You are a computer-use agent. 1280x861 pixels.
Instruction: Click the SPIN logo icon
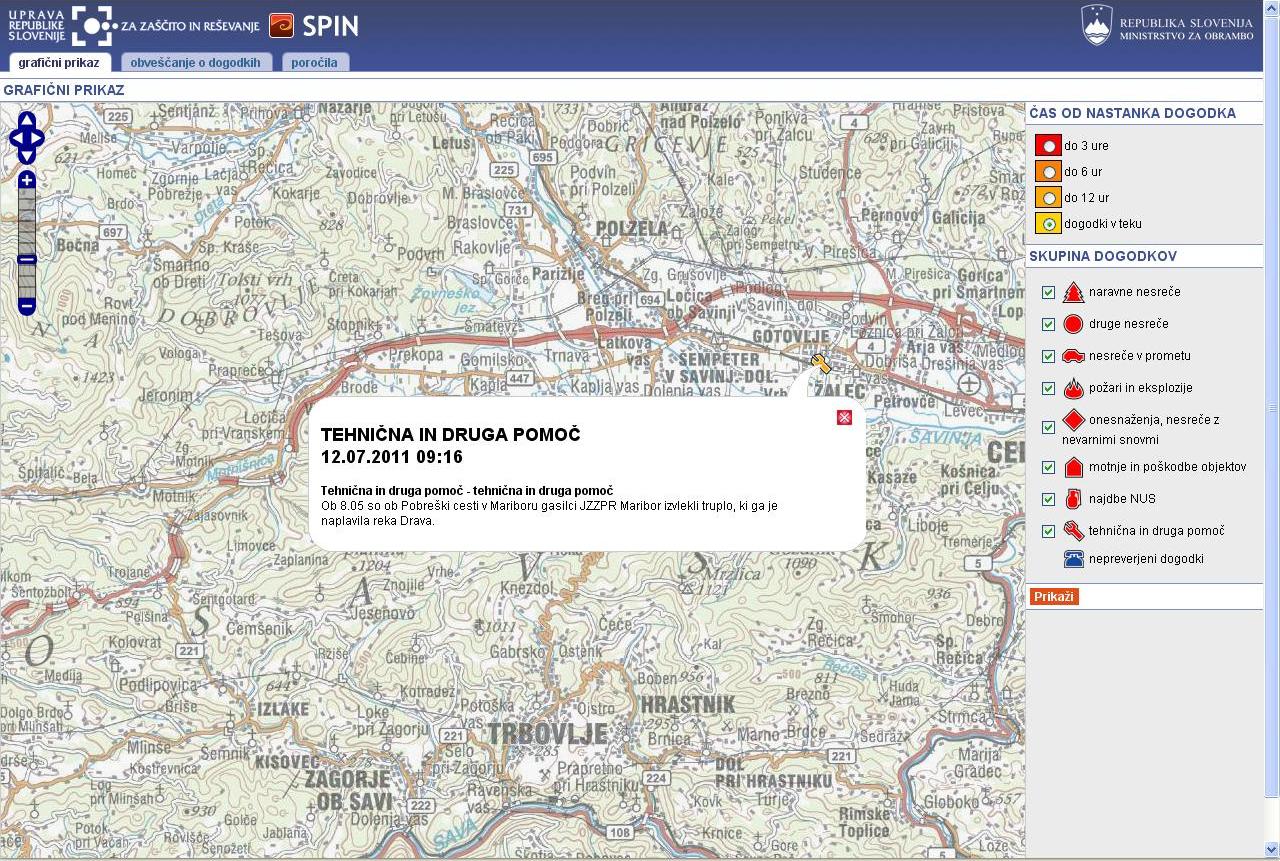(x=281, y=26)
